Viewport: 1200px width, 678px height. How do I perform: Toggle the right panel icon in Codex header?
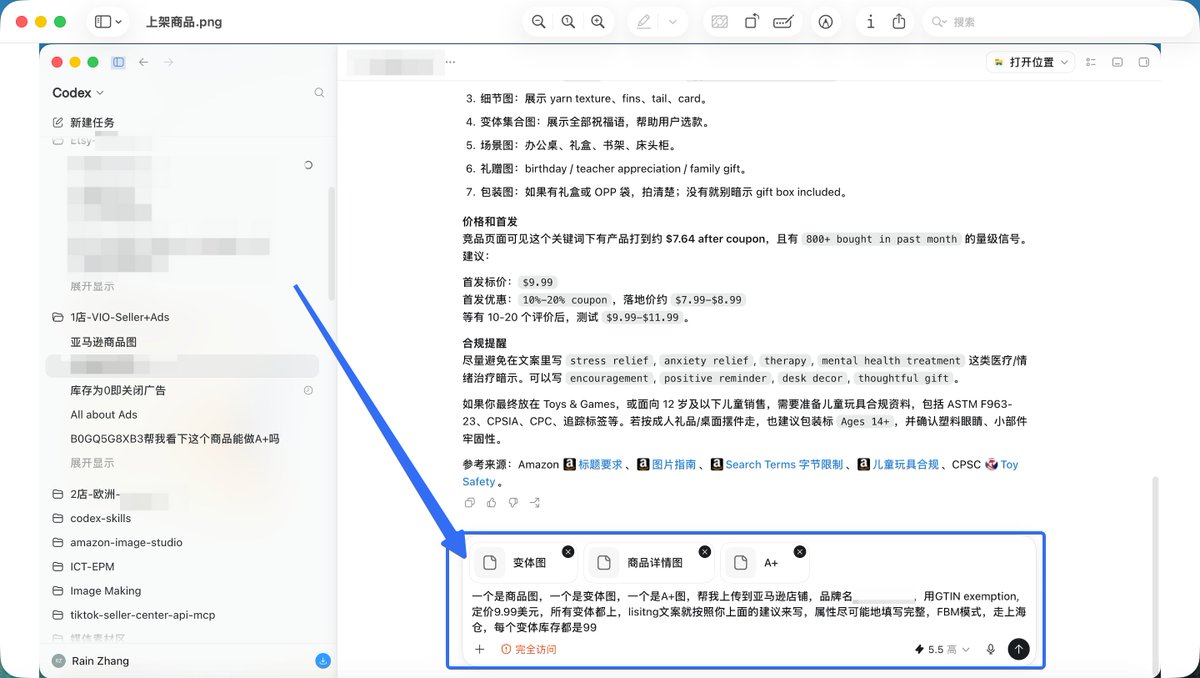pos(1144,62)
